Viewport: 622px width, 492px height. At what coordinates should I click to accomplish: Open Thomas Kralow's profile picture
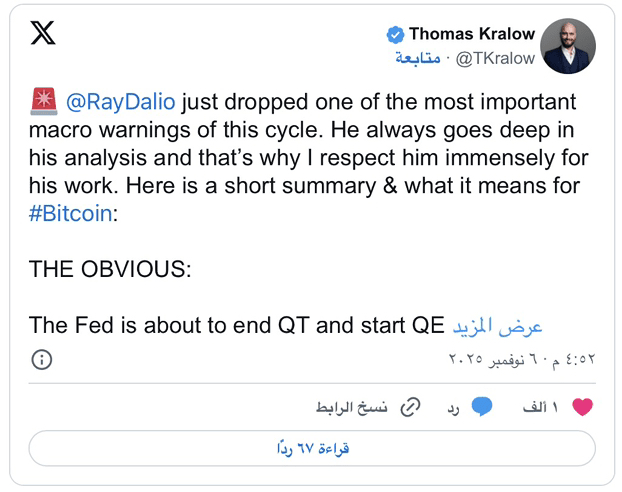click(568, 46)
